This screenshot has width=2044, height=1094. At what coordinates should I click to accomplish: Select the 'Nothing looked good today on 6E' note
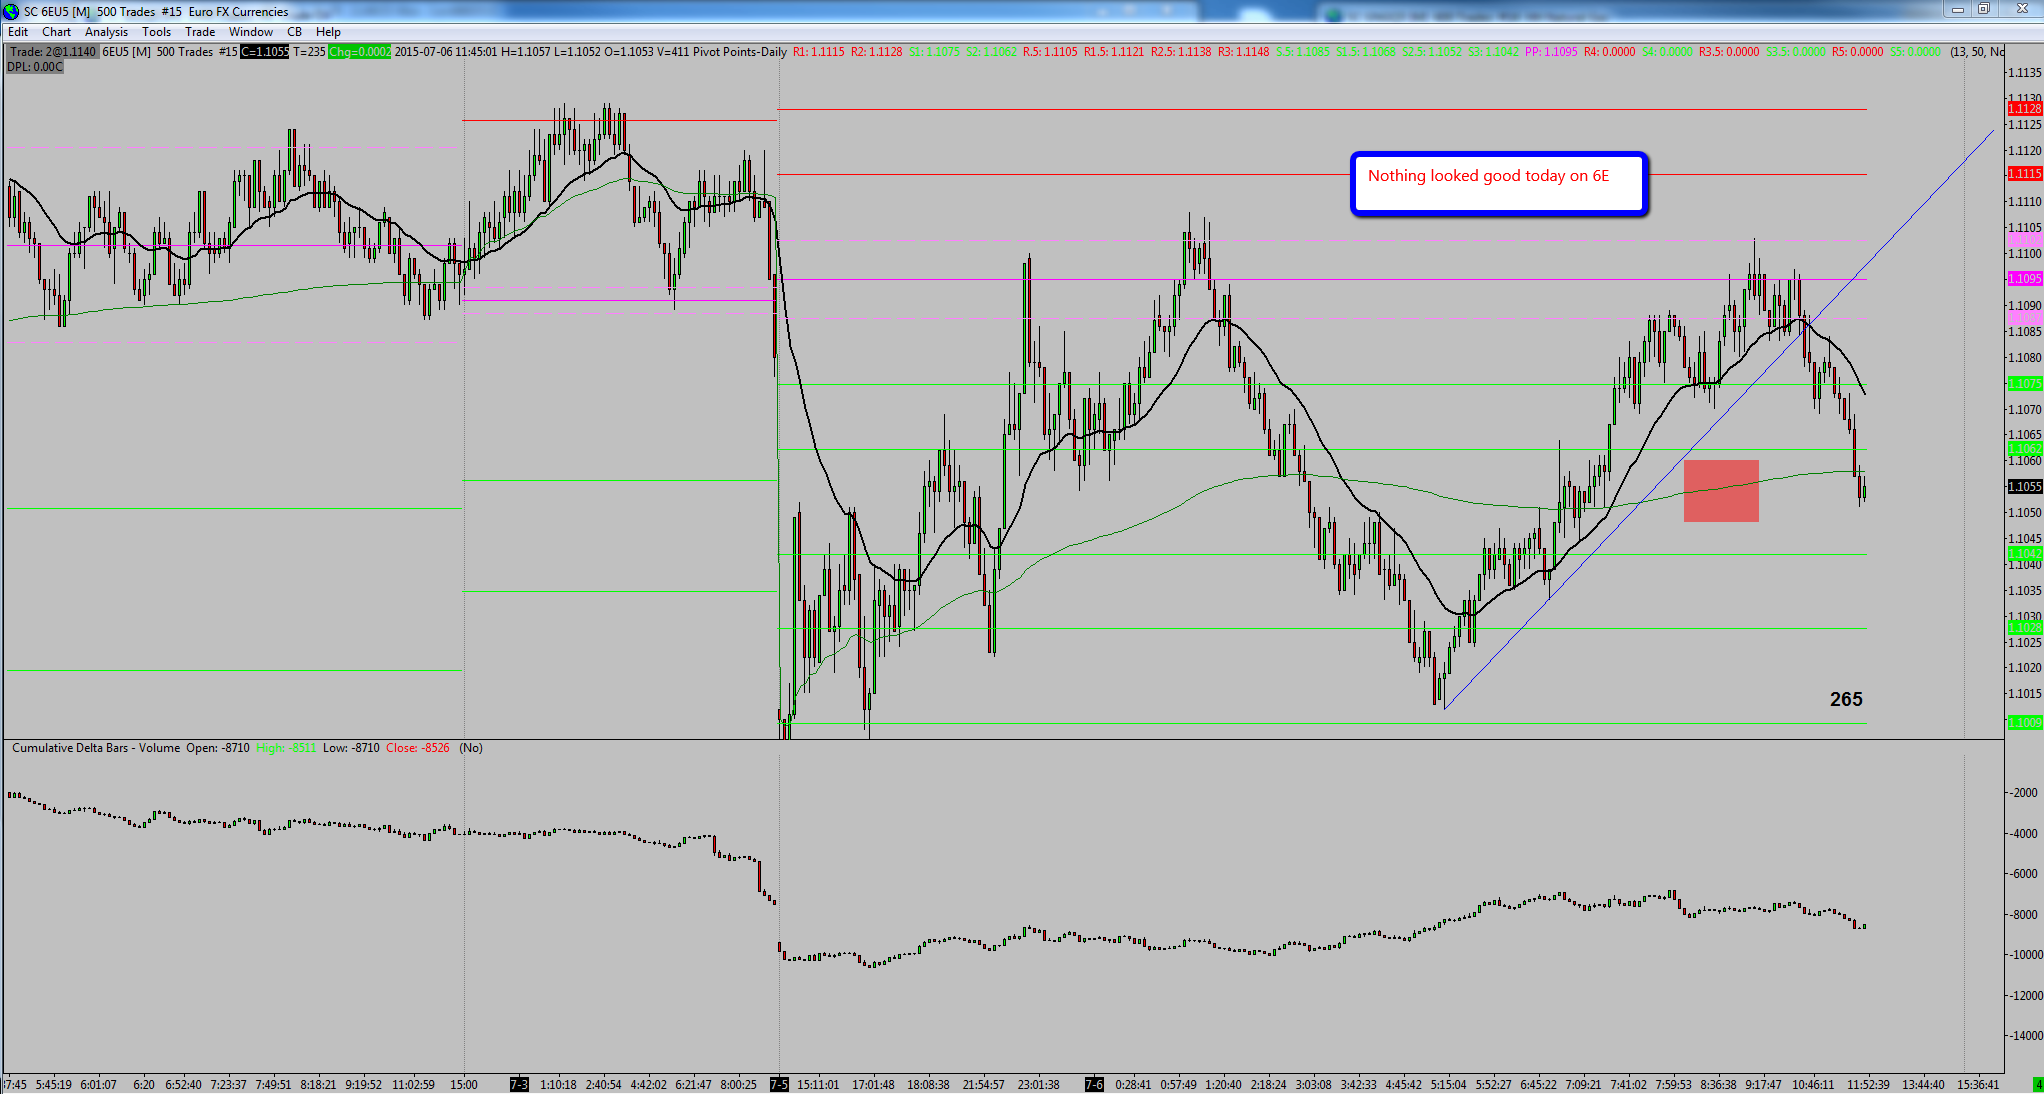pos(1498,183)
